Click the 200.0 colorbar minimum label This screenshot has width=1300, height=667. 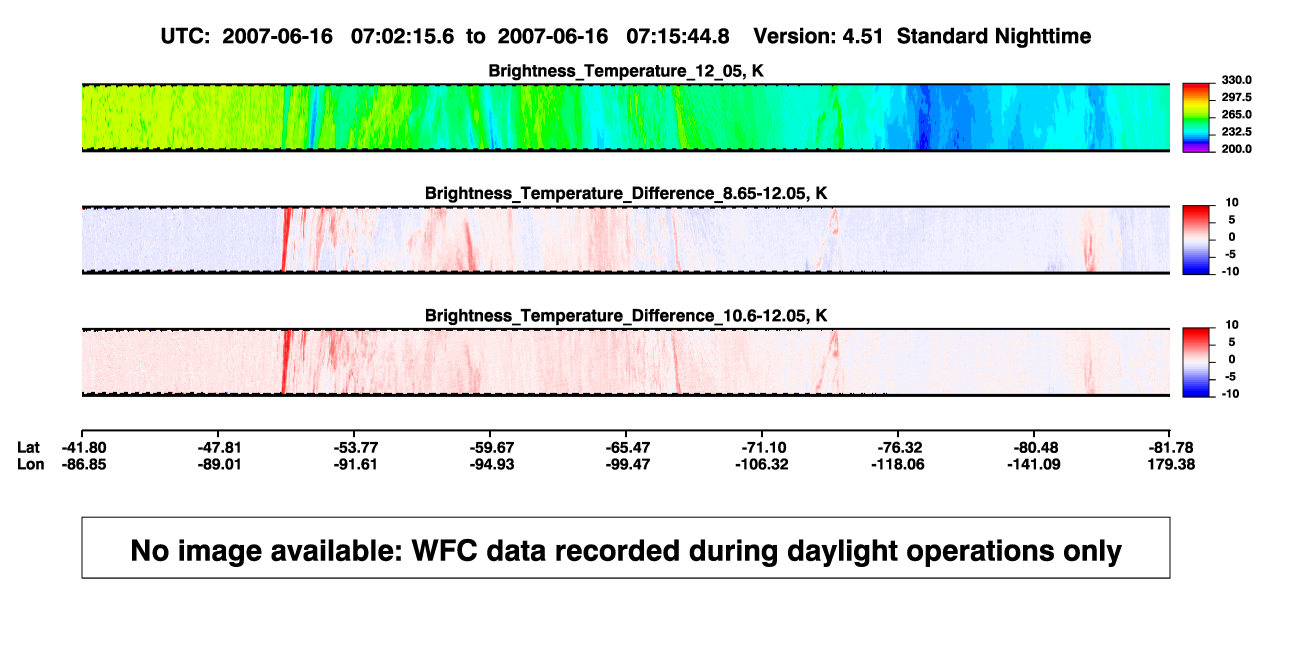(x=1237, y=148)
